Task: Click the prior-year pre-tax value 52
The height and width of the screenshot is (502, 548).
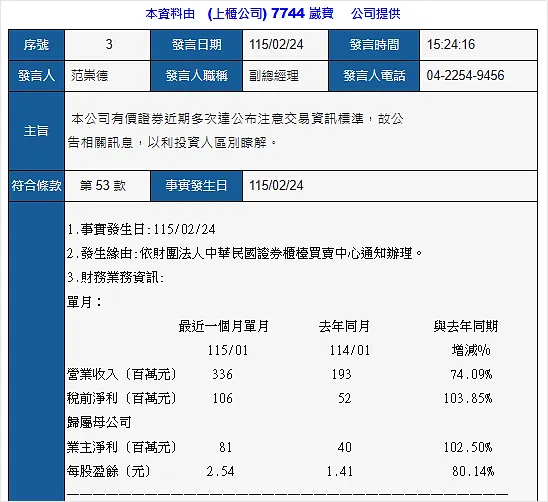Action: pyautogui.click(x=345, y=399)
